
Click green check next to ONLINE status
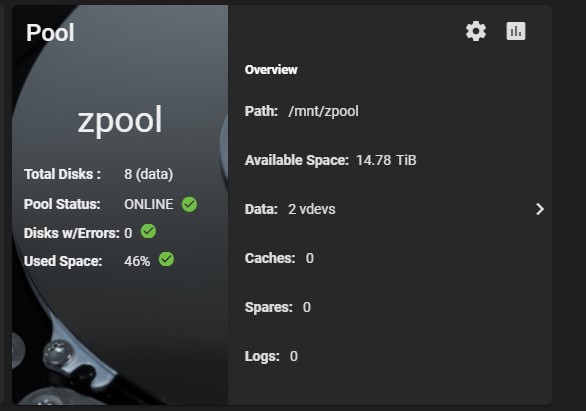coord(189,204)
